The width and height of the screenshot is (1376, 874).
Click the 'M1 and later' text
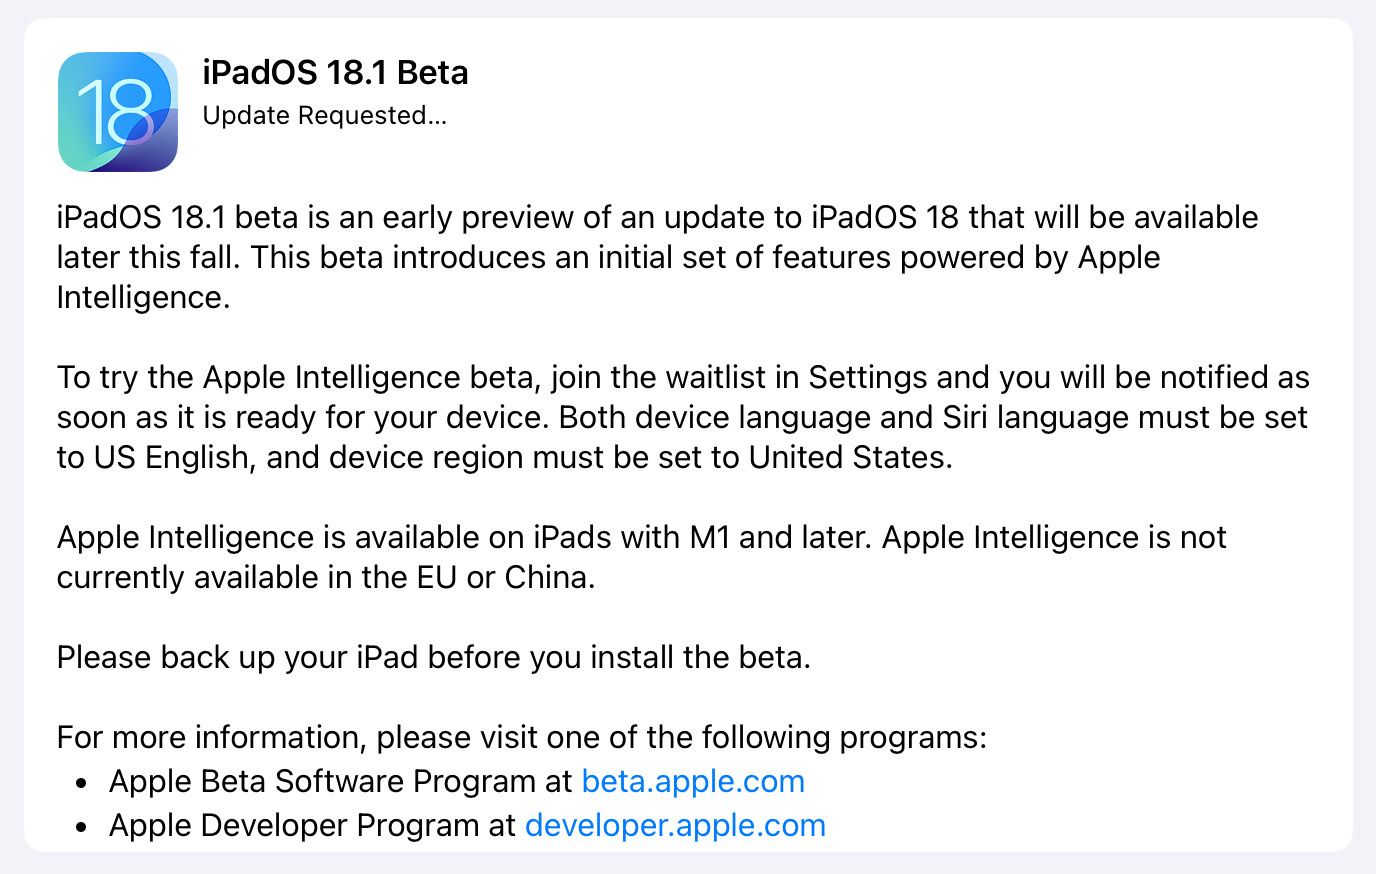[781, 537]
